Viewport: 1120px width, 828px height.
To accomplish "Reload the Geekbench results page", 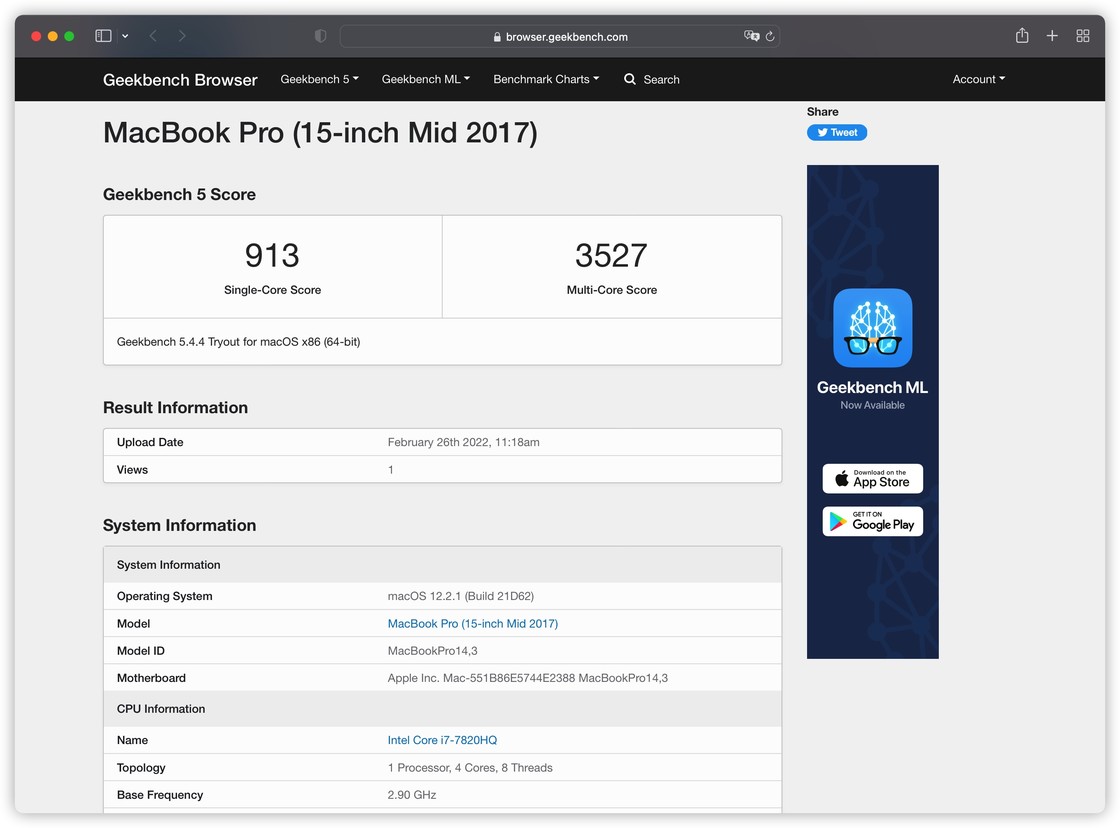I will click(768, 36).
